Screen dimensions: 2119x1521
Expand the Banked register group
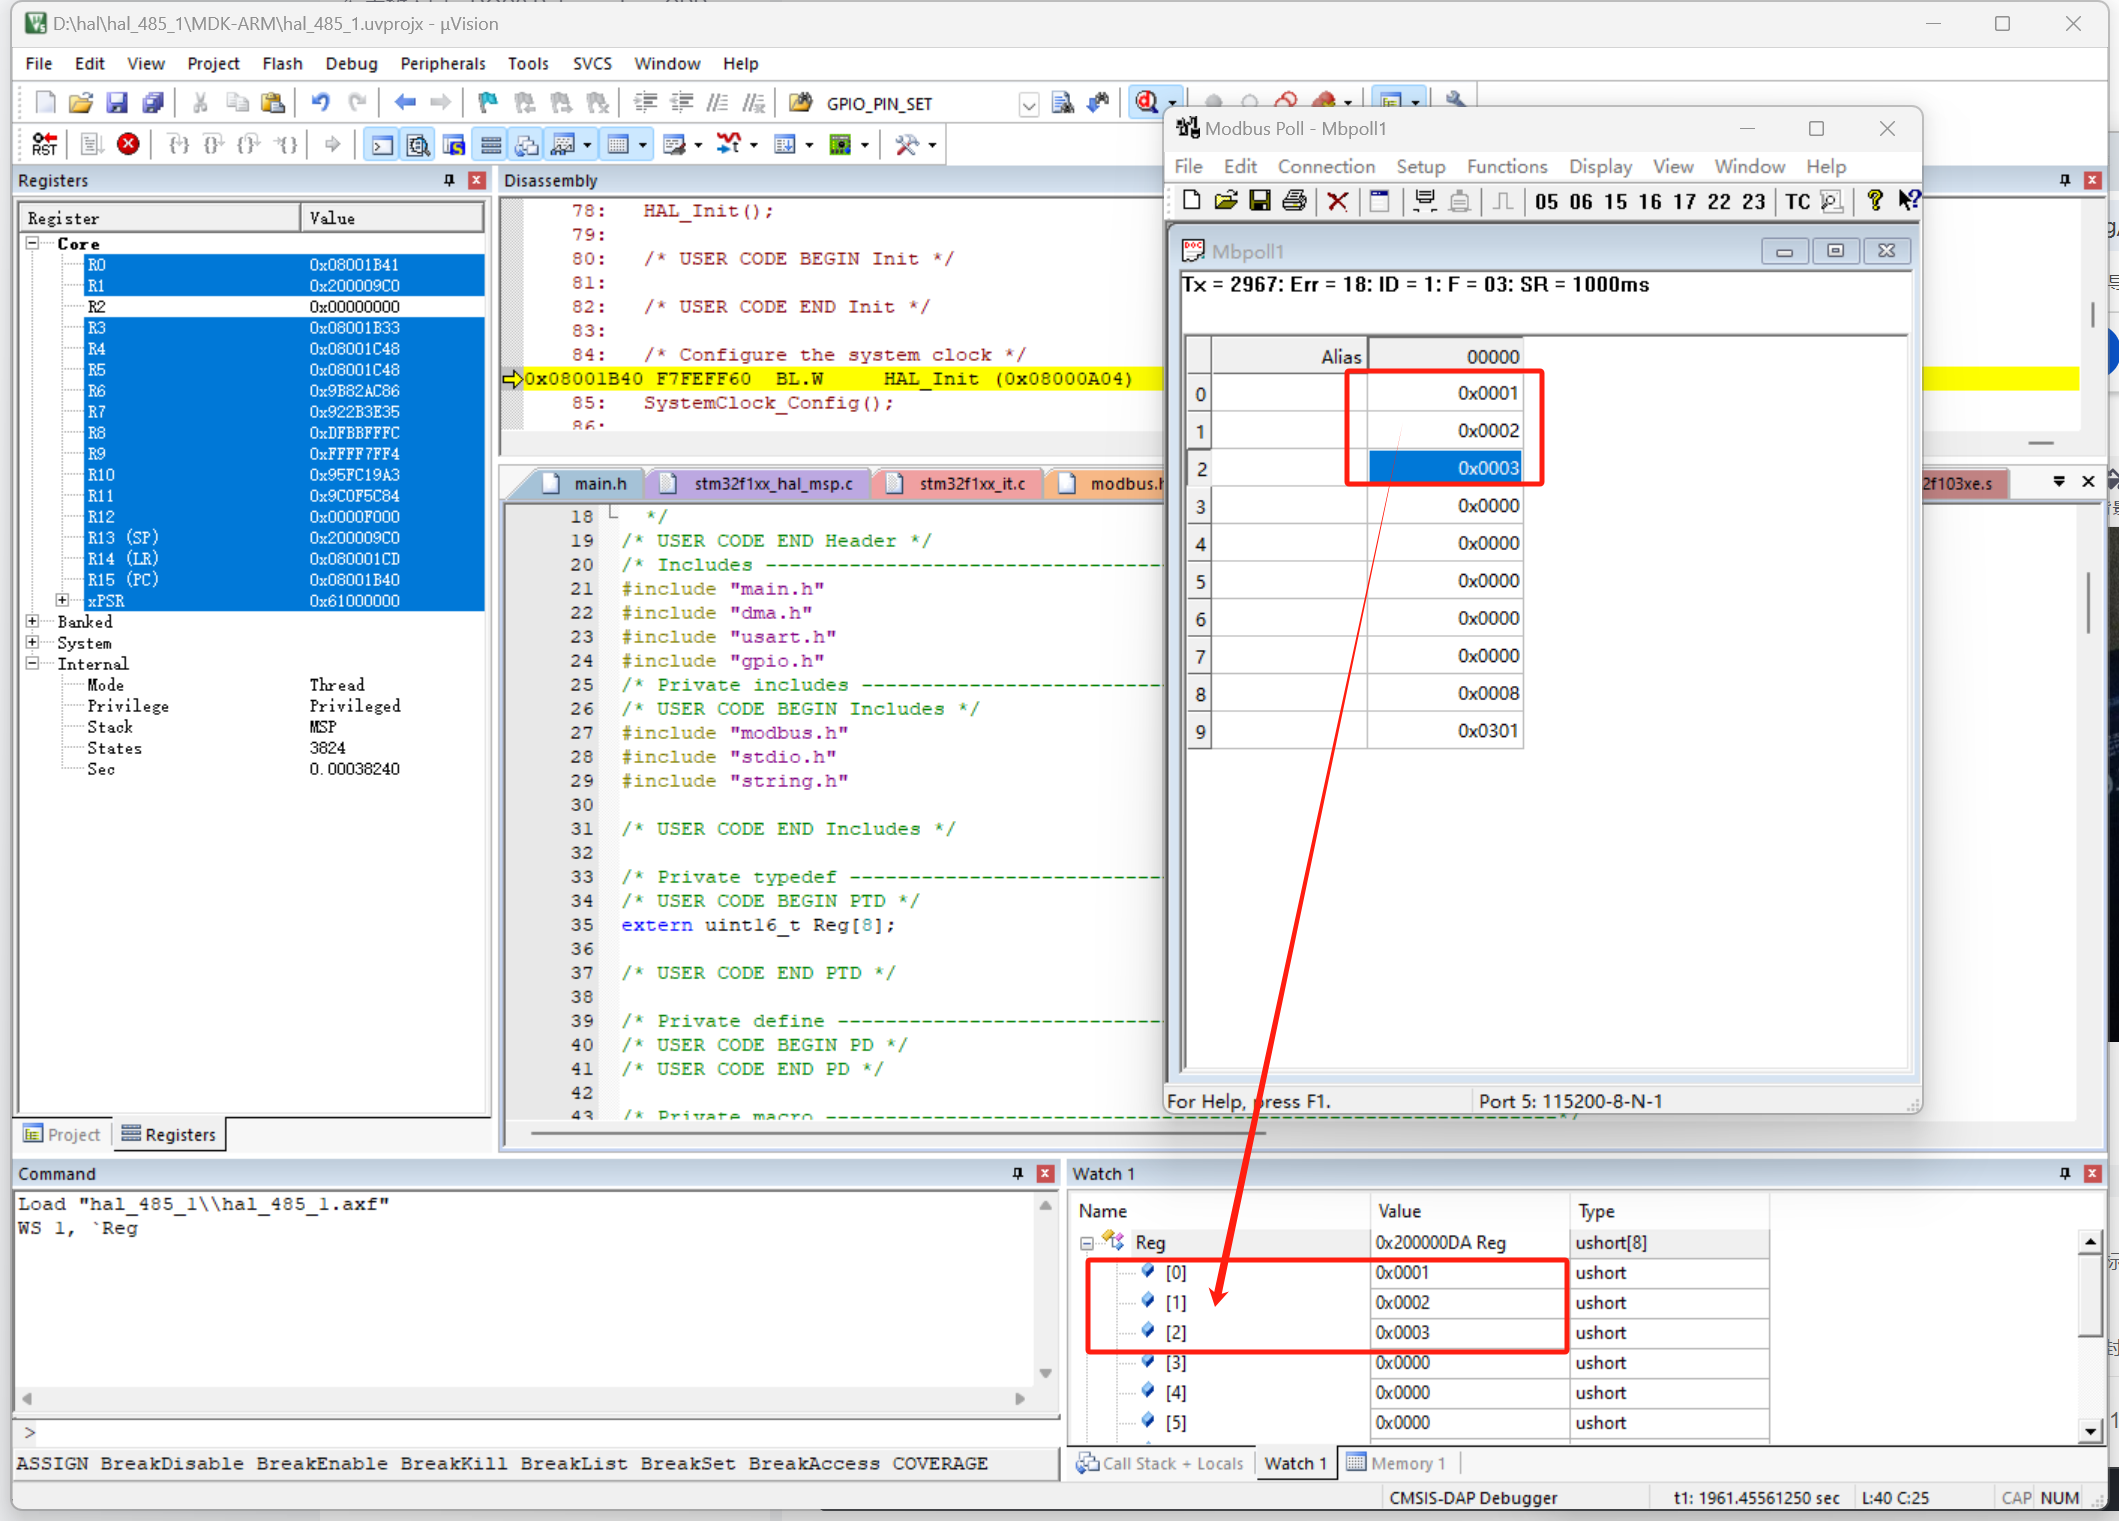pyautogui.click(x=33, y=621)
